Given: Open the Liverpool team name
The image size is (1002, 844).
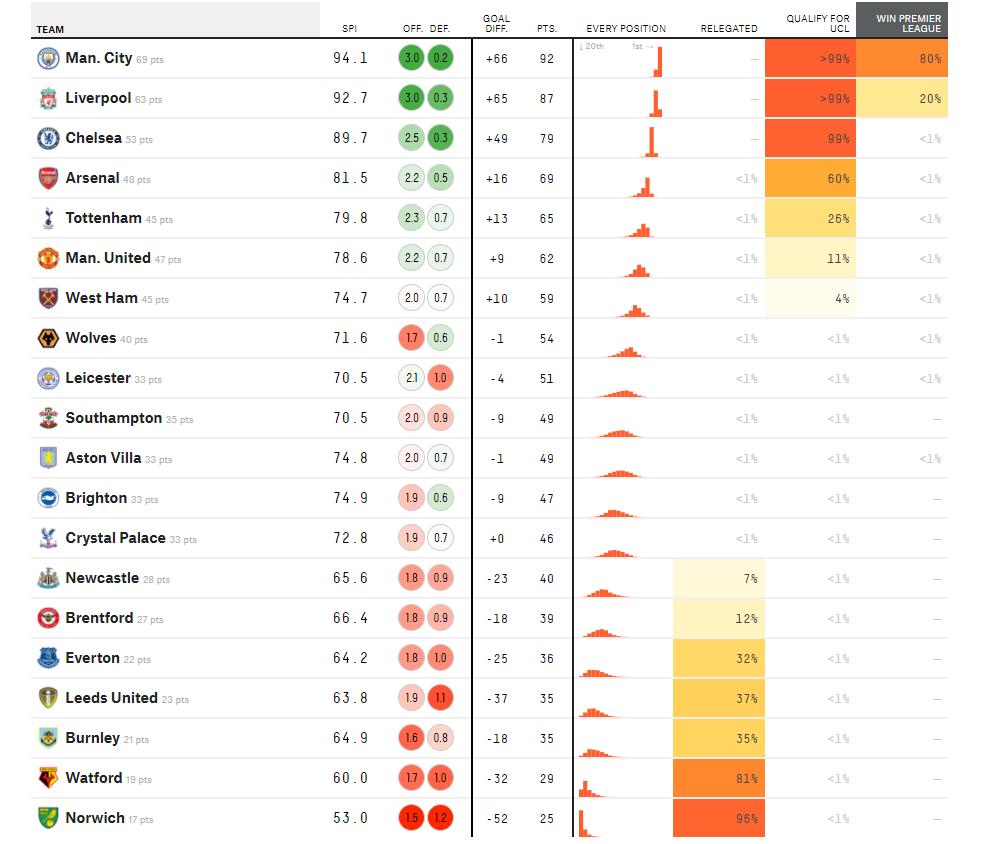Looking at the screenshot, I should [98, 98].
